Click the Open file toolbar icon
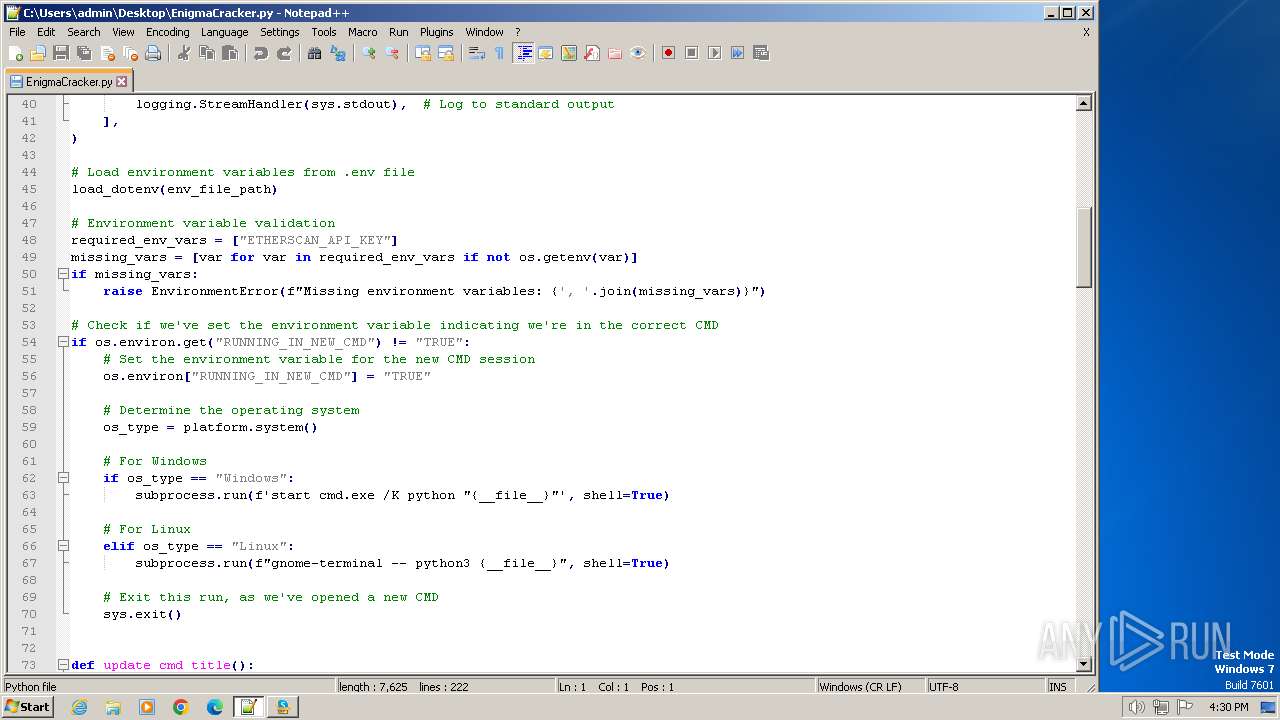The image size is (1280, 720). point(38,53)
